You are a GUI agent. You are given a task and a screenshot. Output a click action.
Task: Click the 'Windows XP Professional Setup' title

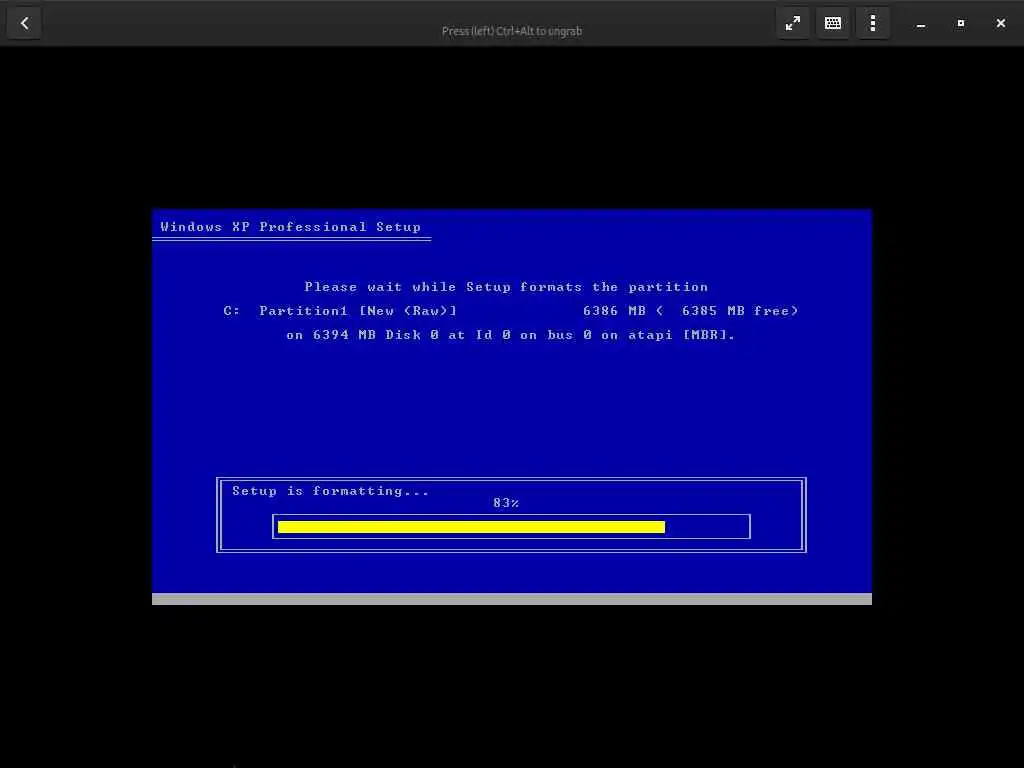coord(291,227)
